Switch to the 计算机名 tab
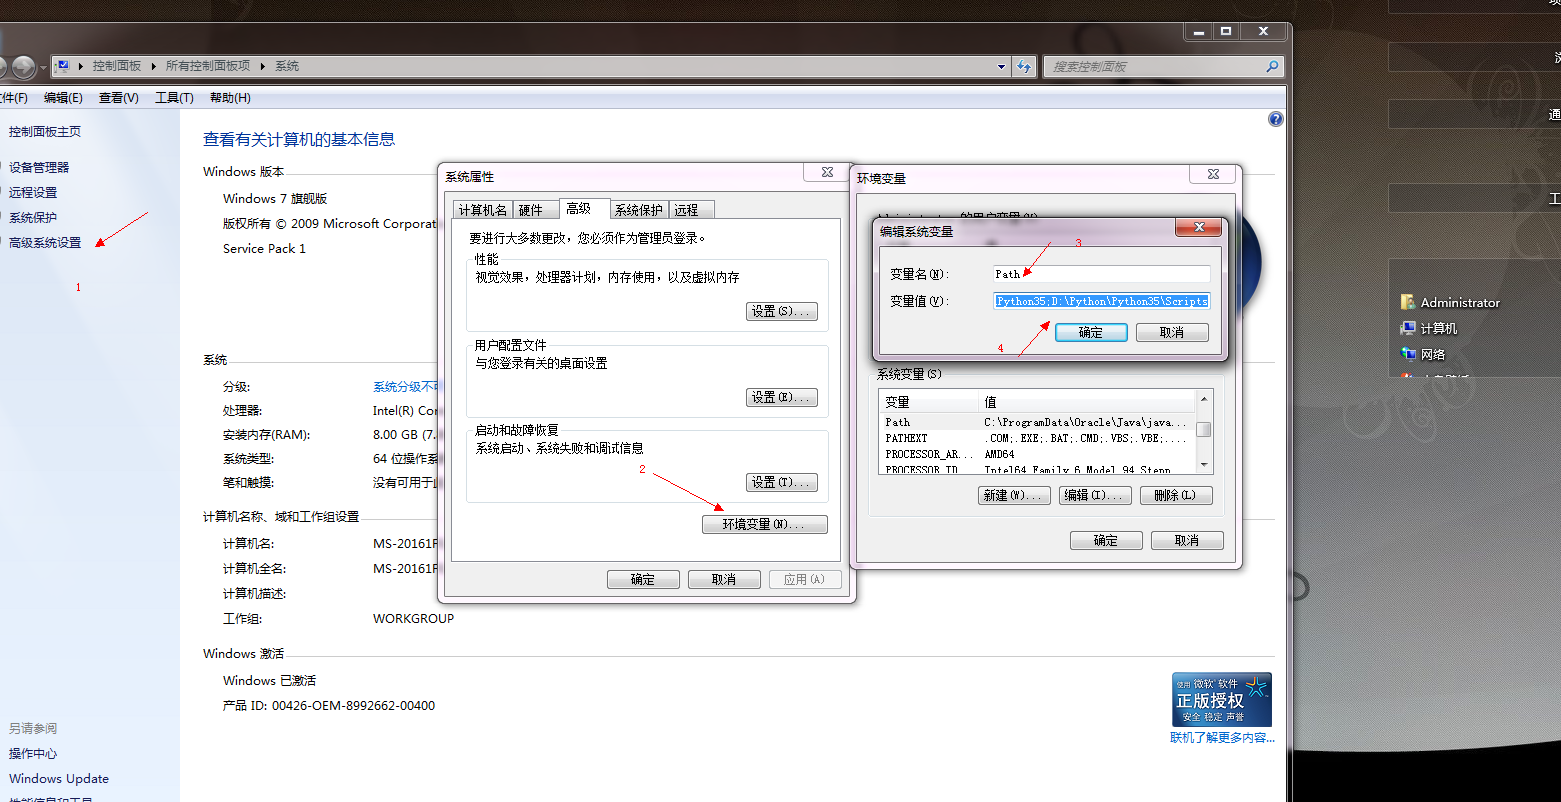The height and width of the screenshot is (802, 1561). [x=483, y=210]
